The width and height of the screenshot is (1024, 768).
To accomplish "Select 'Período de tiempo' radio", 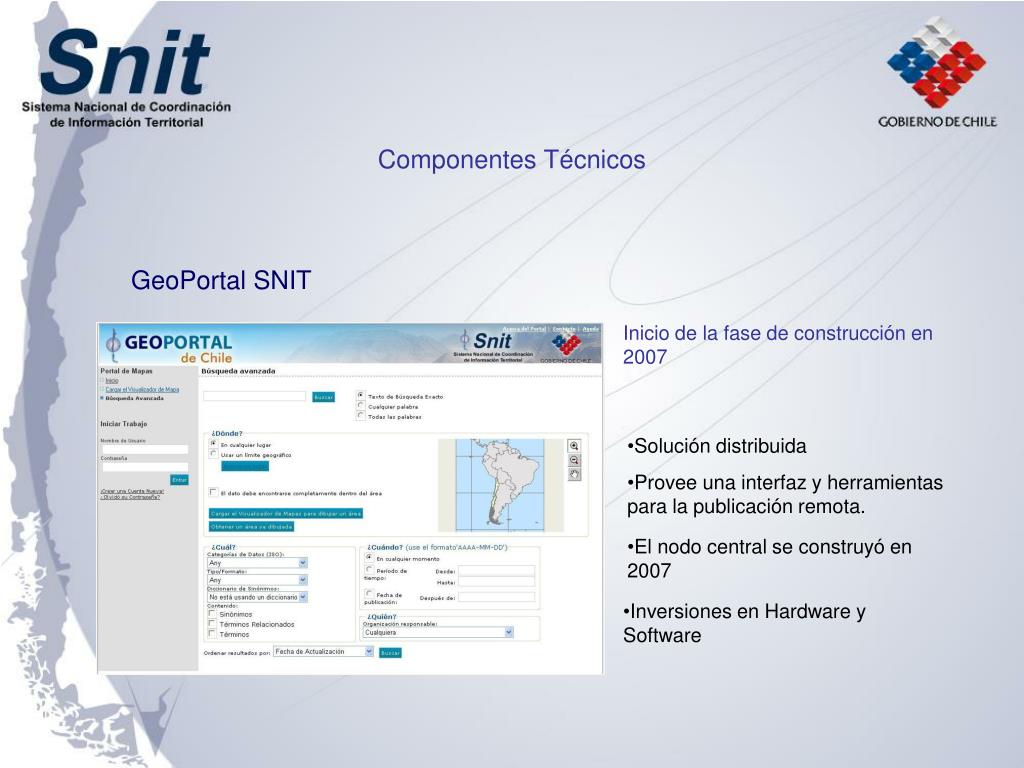I will click(369, 569).
